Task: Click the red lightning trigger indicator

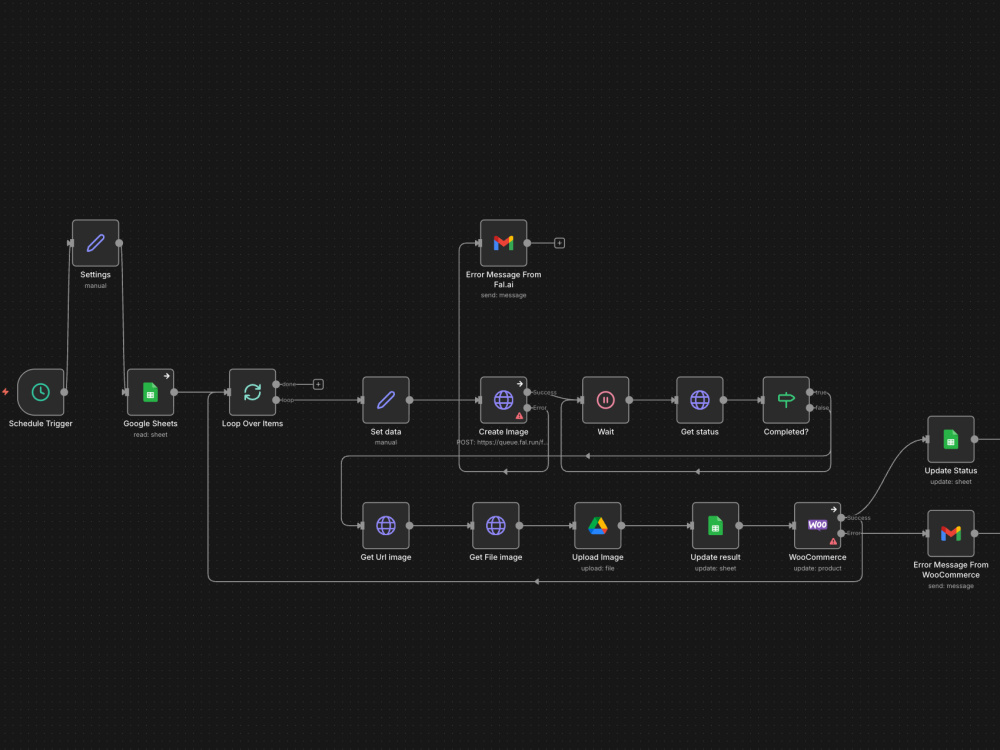Action: tap(5, 392)
